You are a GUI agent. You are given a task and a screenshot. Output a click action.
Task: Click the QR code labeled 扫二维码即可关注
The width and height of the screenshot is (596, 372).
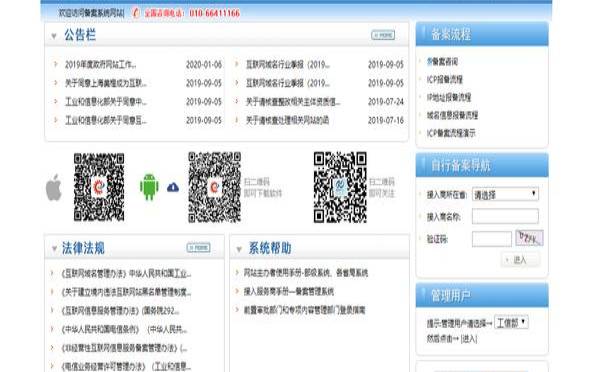(x=340, y=187)
